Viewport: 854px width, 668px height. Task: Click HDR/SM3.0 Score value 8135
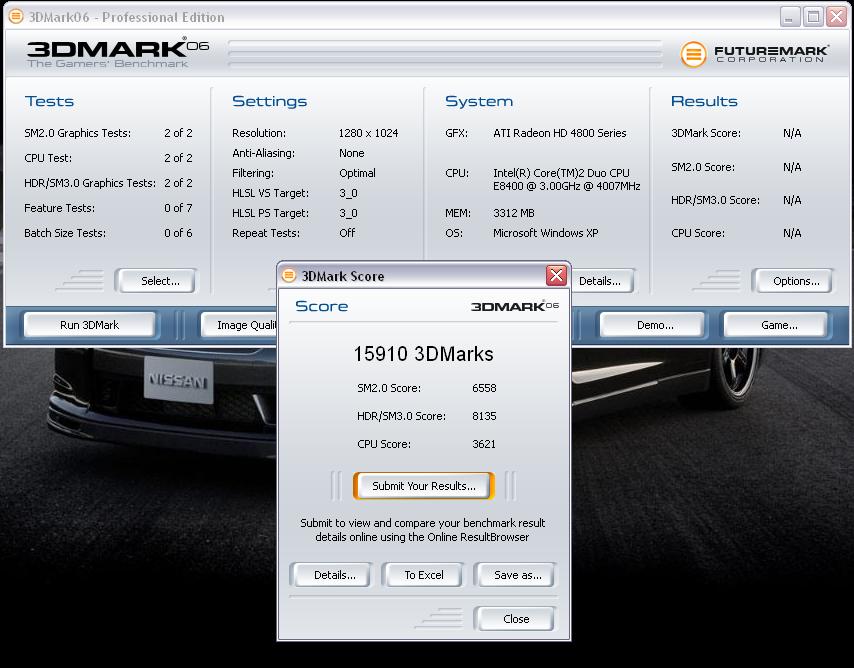pos(484,416)
